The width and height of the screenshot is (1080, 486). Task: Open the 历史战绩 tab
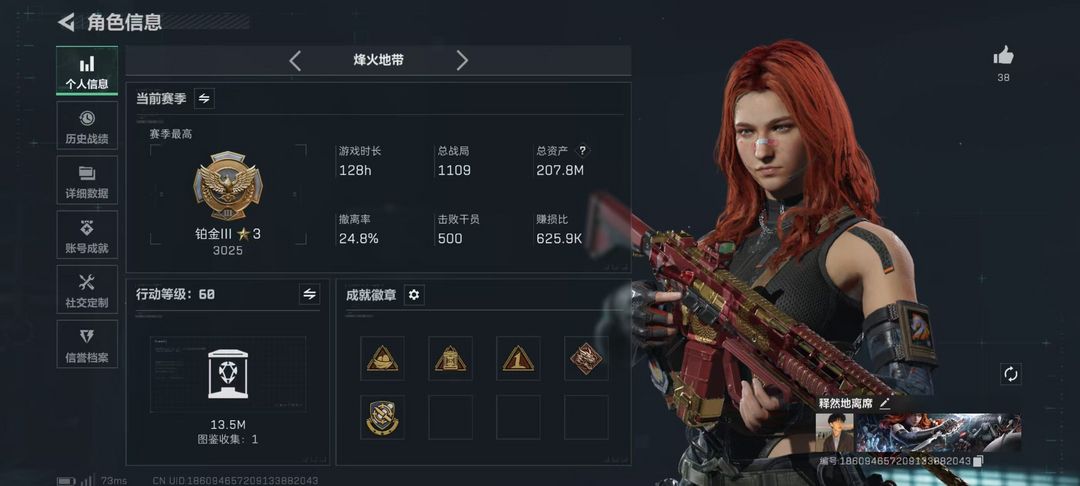click(x=87, y=126)
